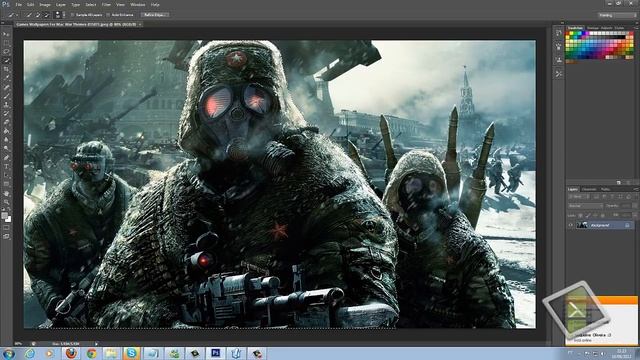640x360 pixels.
Task: Toggle Lock image pixels
Action: pos(588,215)
